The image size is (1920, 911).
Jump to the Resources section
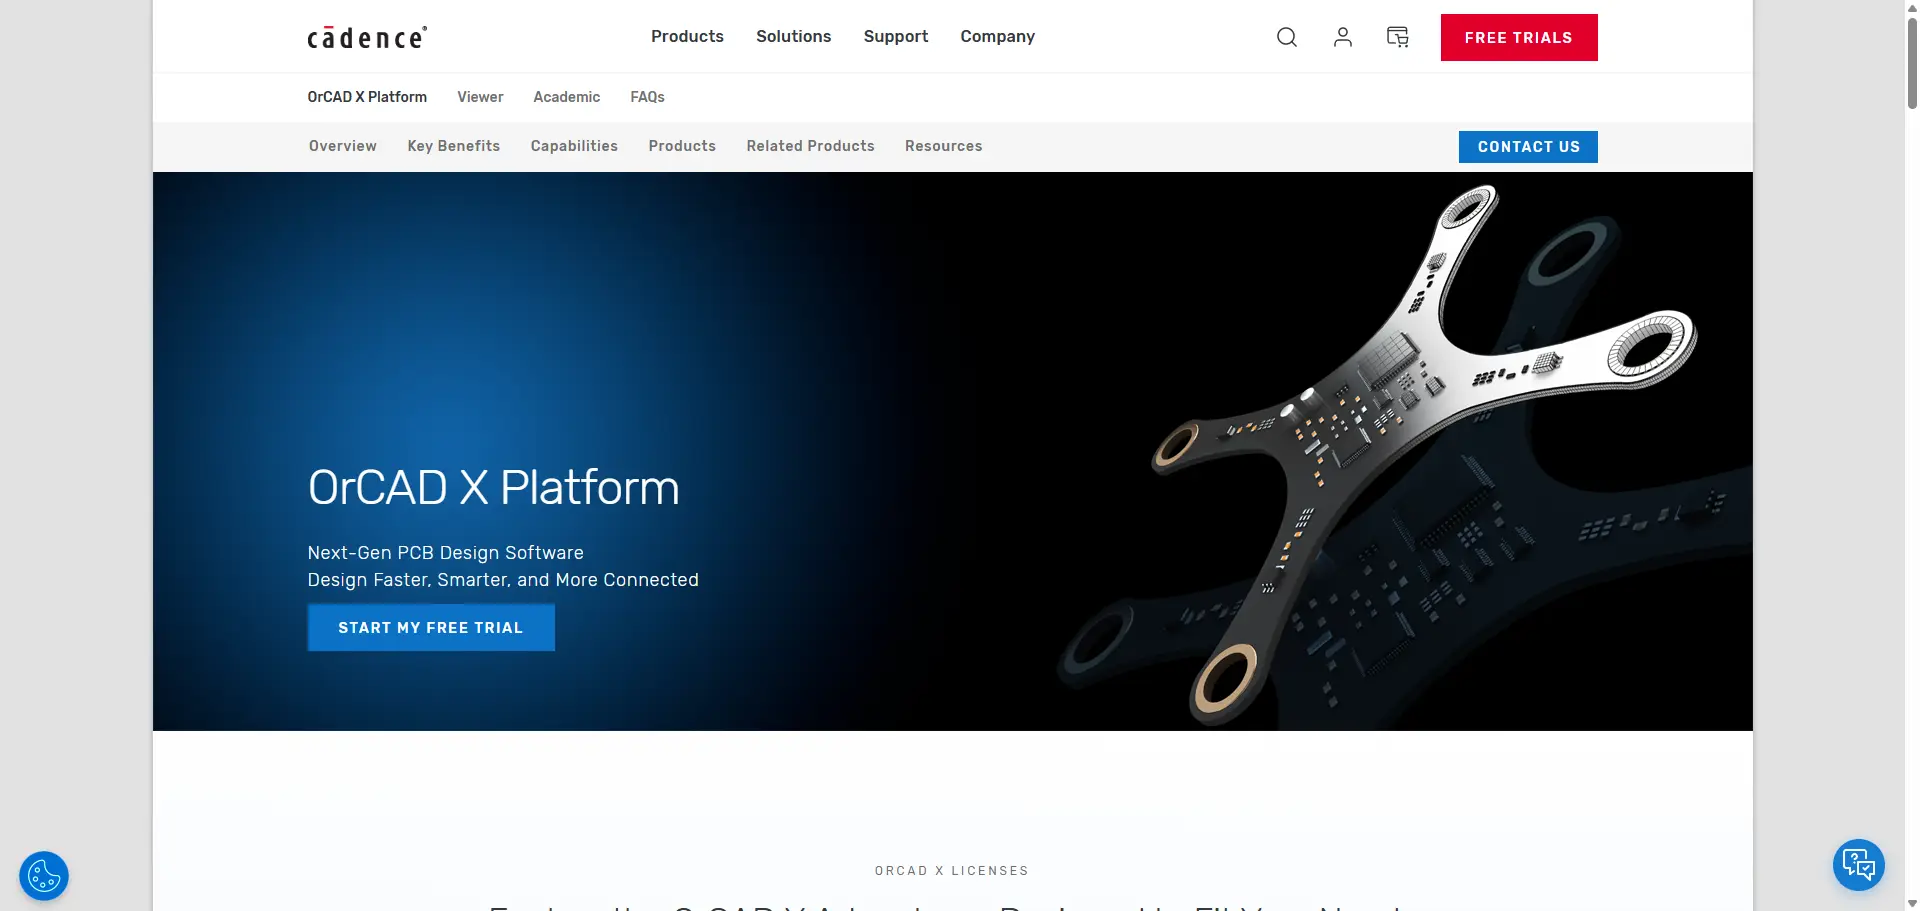tap(943, 146)
